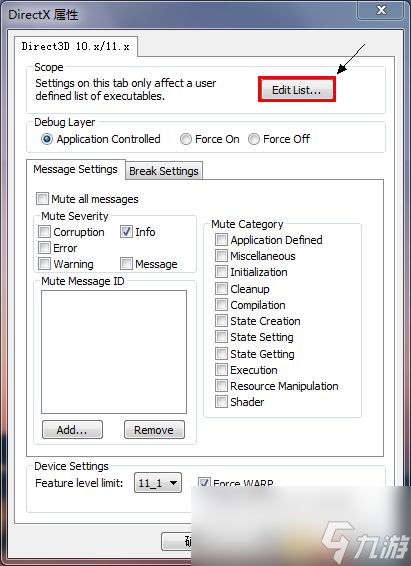This screenshot has height=566, width=411.
Task: Click the Remove message ID button
Action: coord(154,430)
